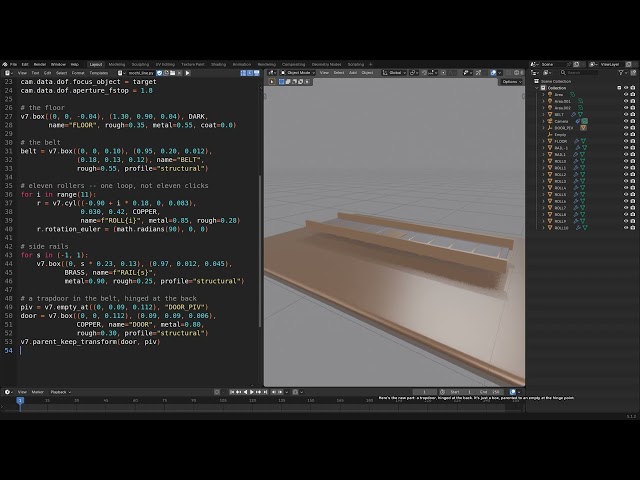Open the timeline Playback dropdown
This screenshot has width=640, height=480.
click(60, 392)
